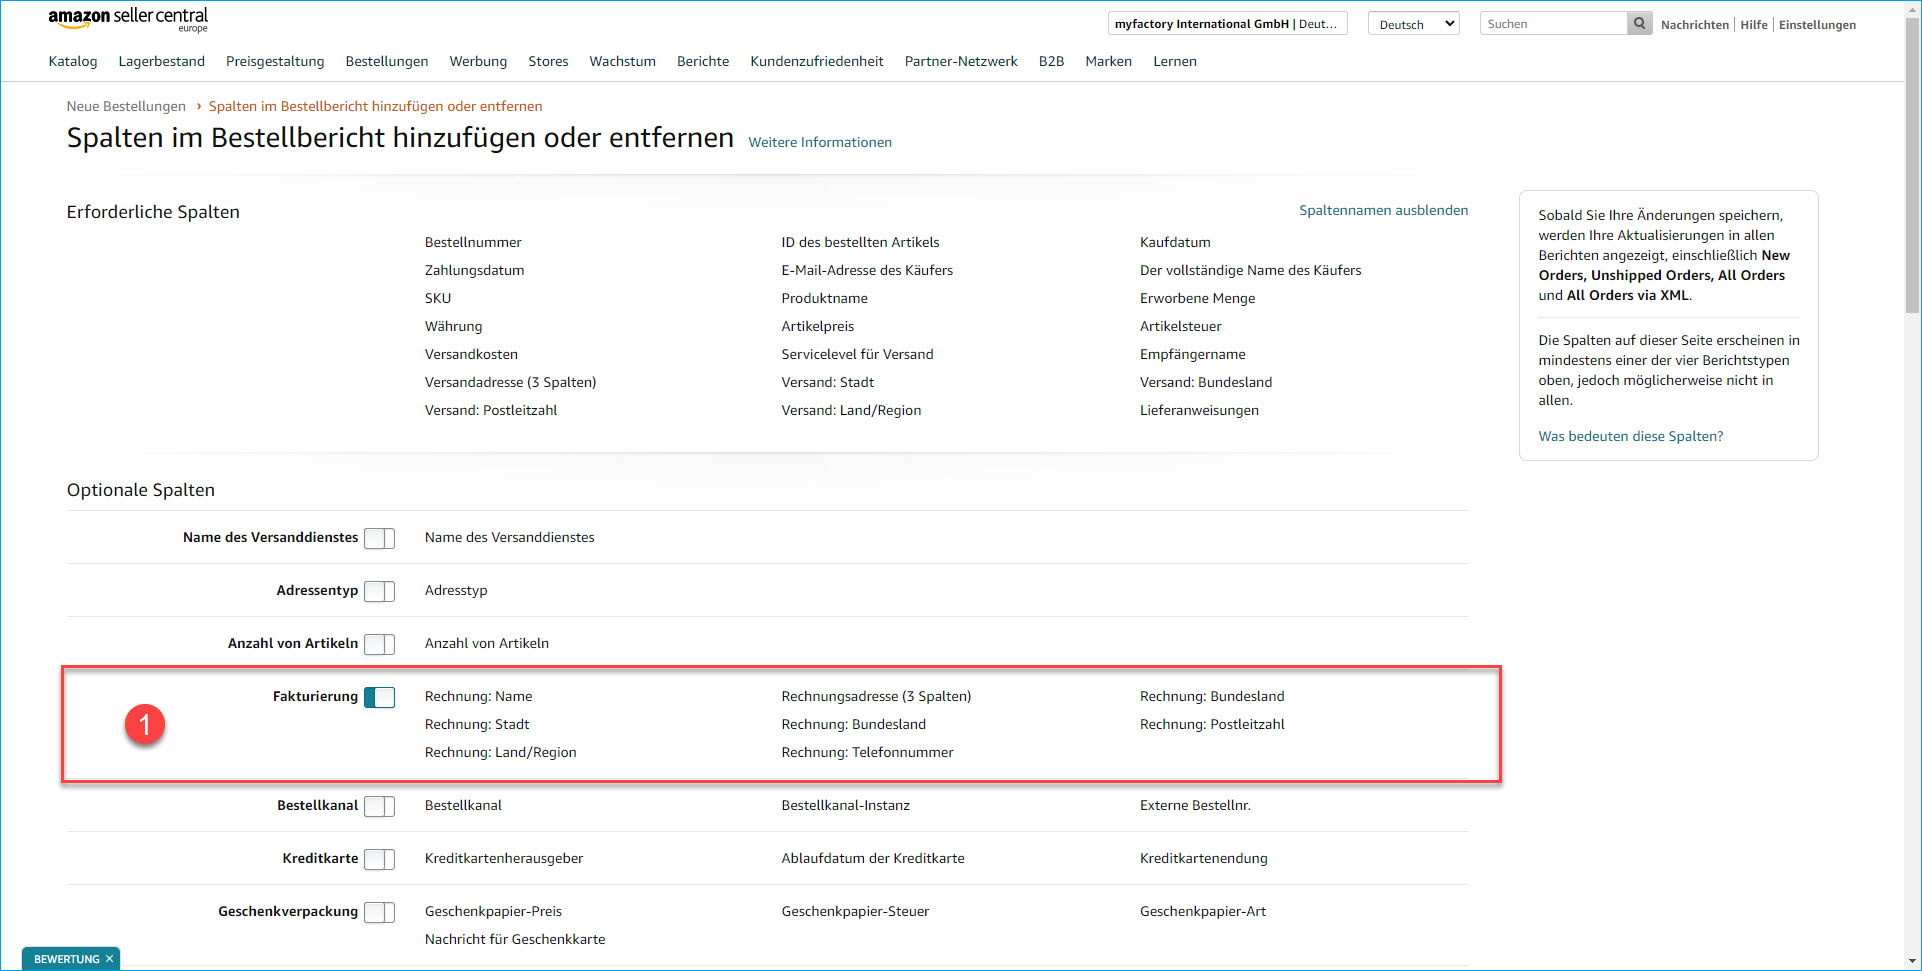This screenshot has width=1922, height=971.
Task: Click Rechnung: Postleitzahl text
Action: coord(1212,724)
